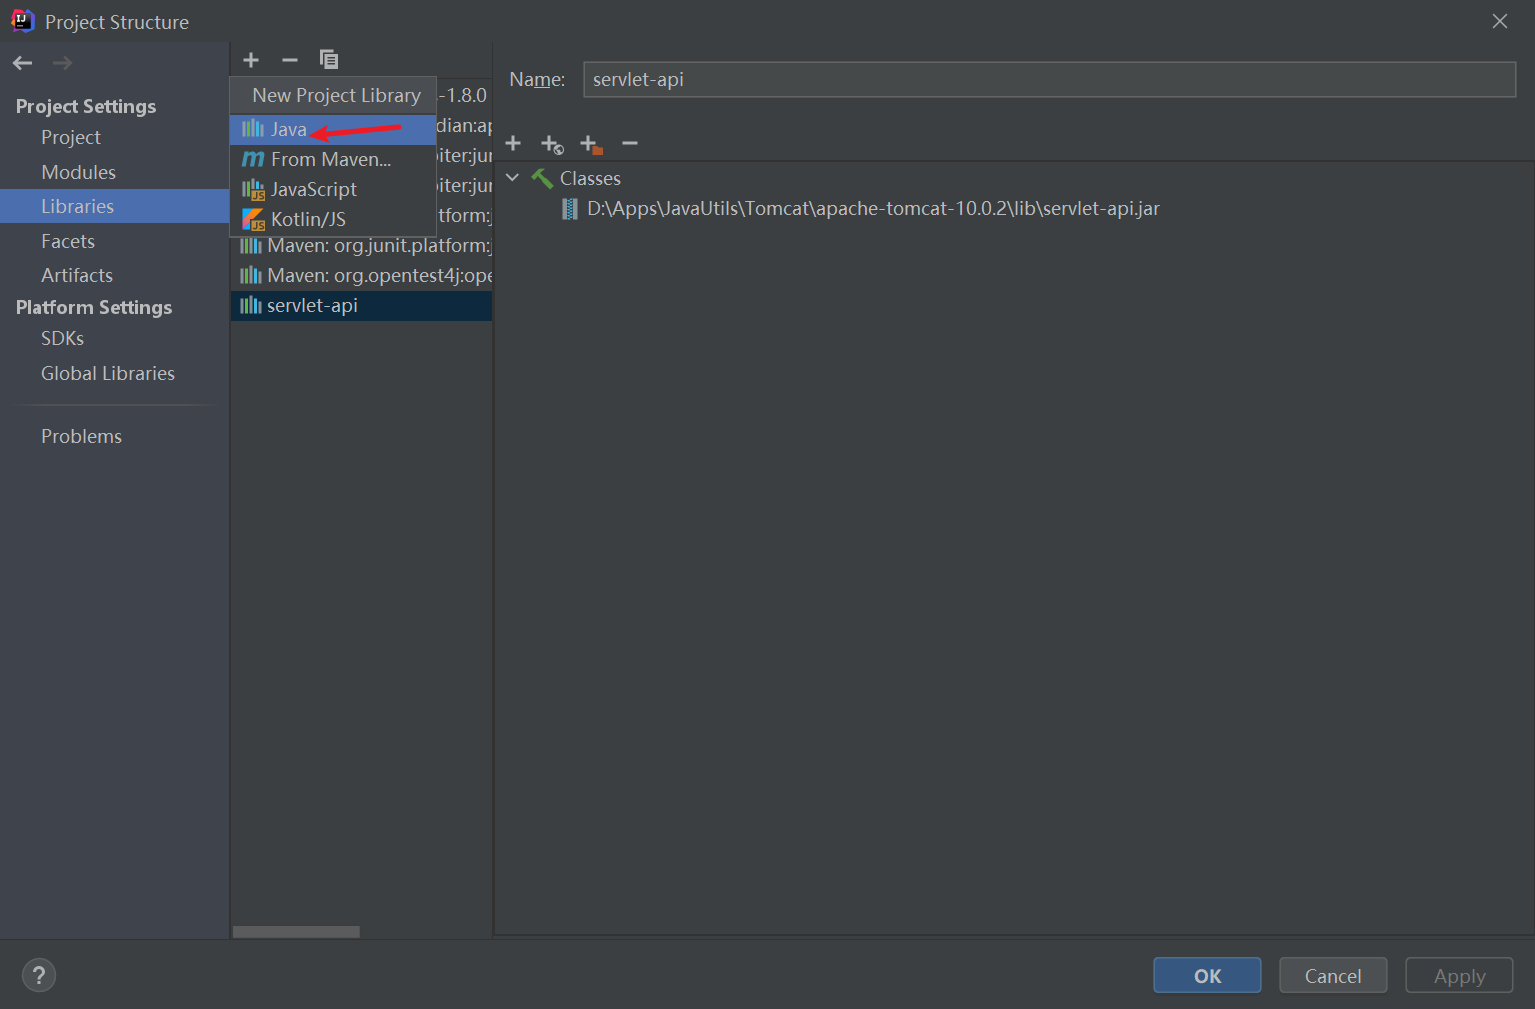Click the copy library icon
The image size is (1535, 1009).
[x=329, y=60]
